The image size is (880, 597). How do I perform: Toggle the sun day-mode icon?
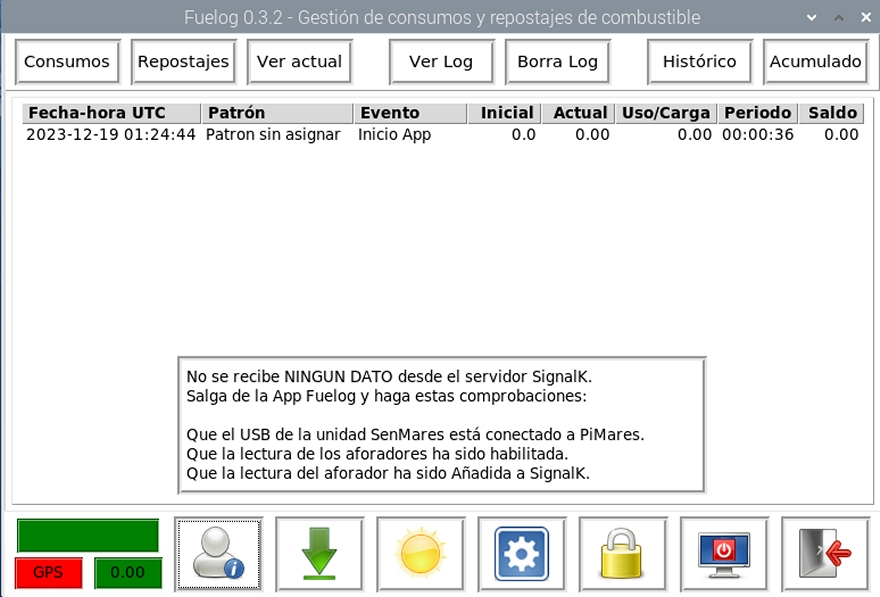(420, 553)
